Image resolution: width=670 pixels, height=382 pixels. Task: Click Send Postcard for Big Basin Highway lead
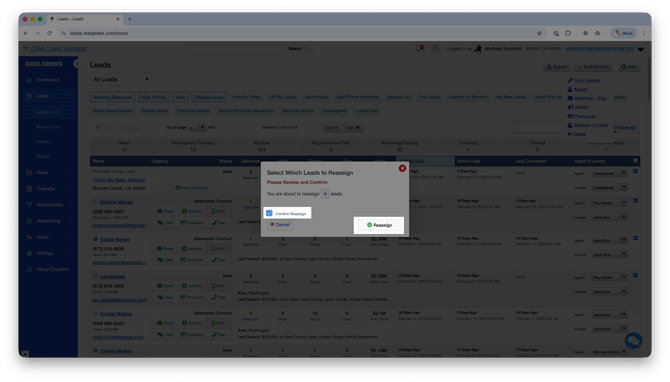tap(191, 188)
